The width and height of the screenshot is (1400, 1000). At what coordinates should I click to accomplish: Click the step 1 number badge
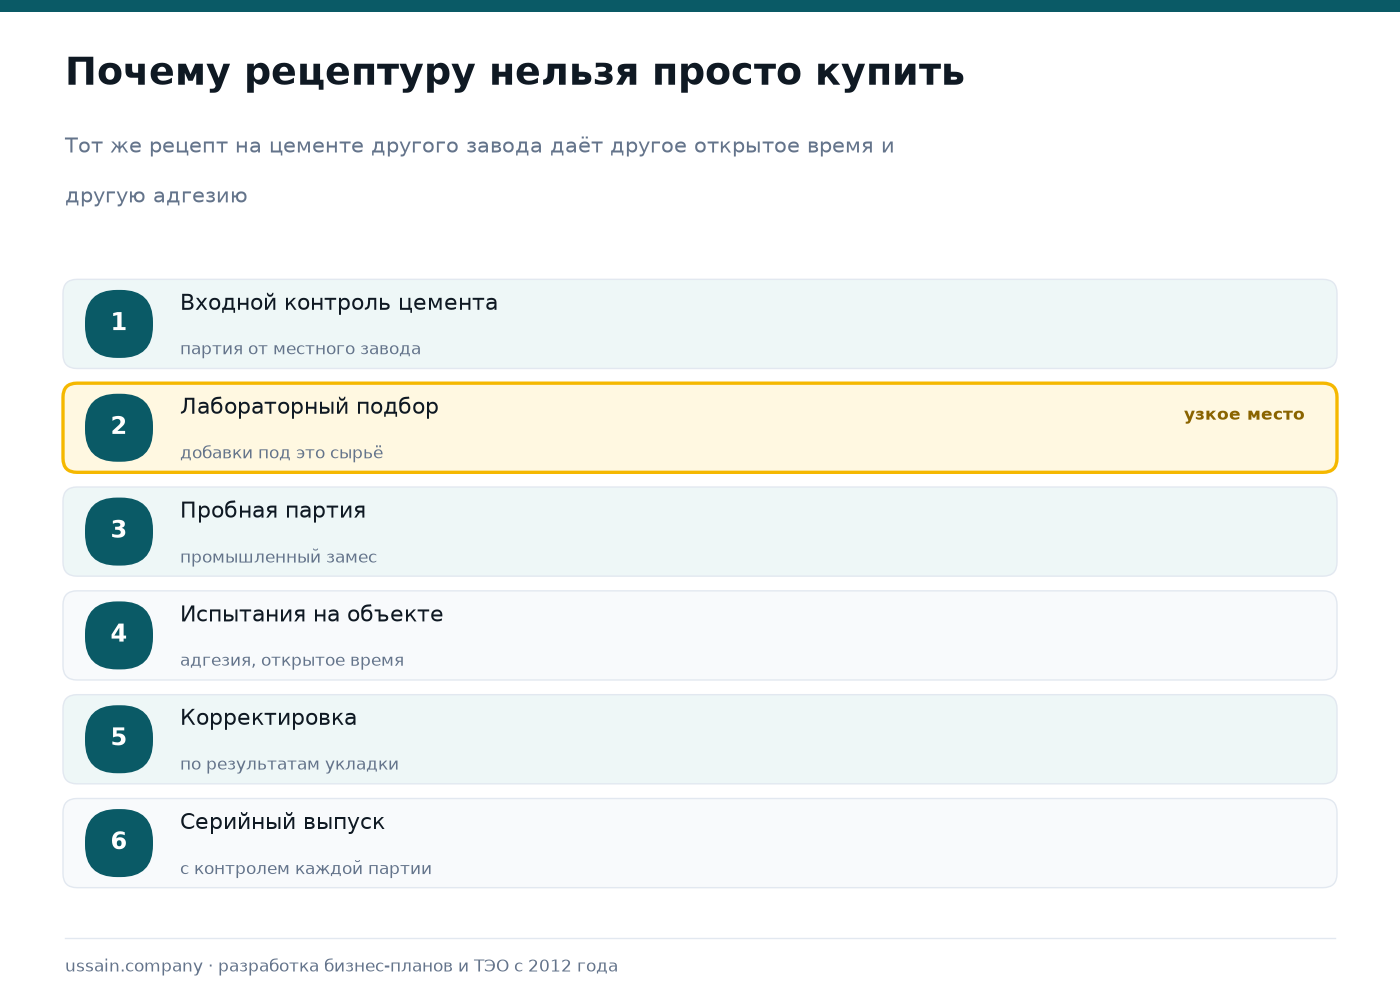(x=119, y=324)
